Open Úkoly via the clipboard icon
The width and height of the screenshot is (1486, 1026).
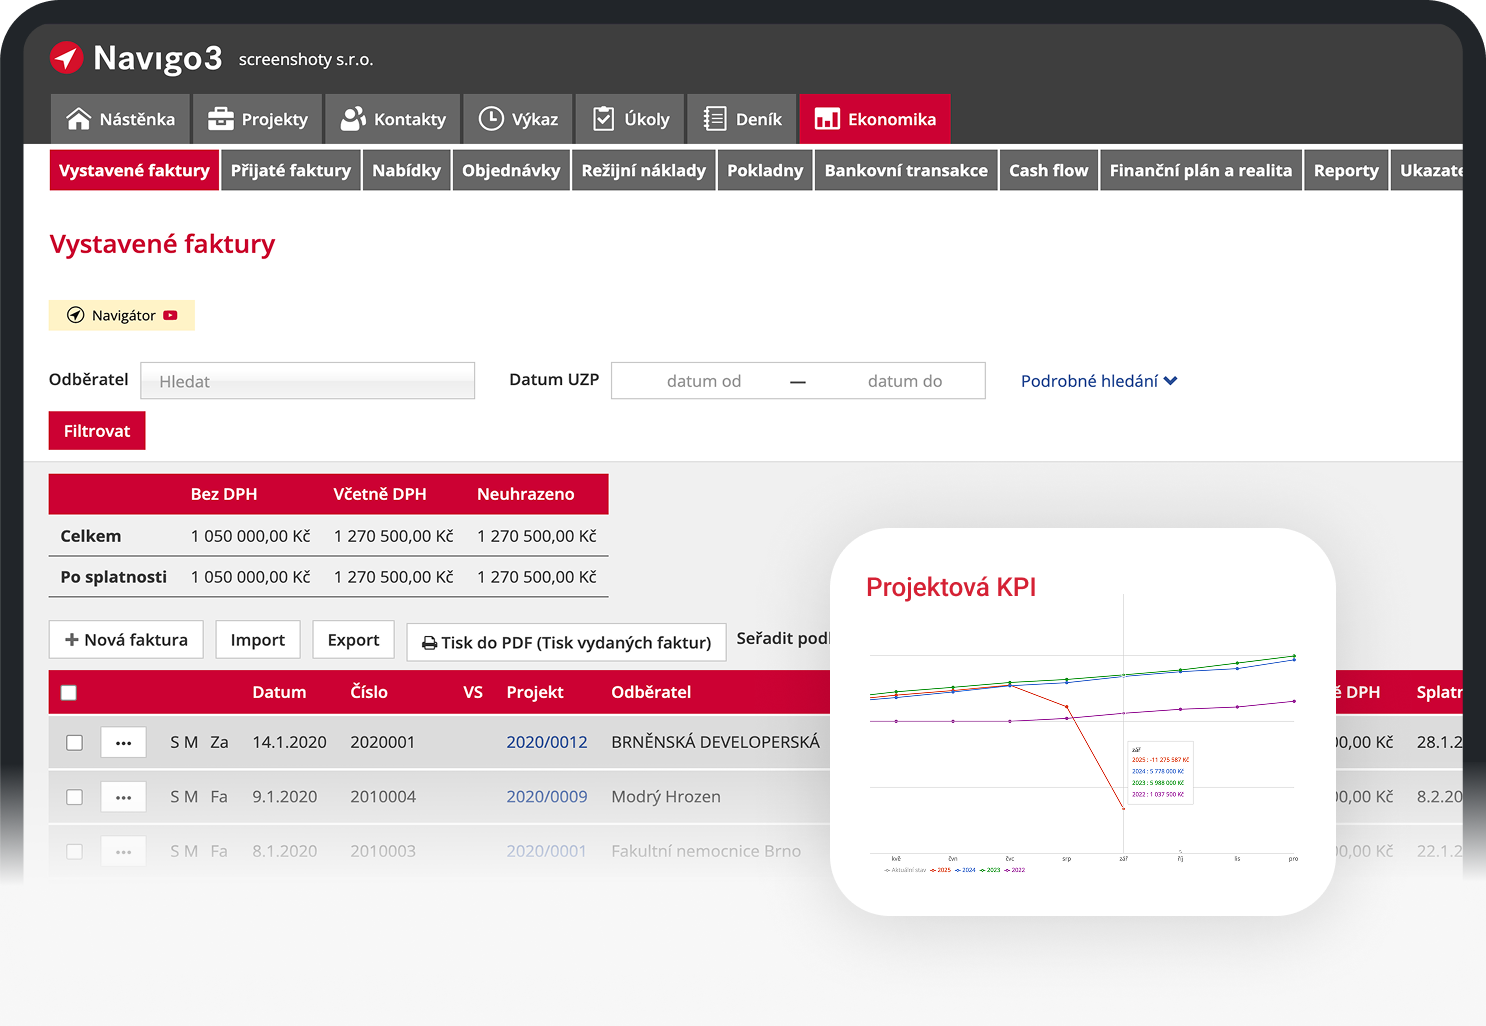604,119
